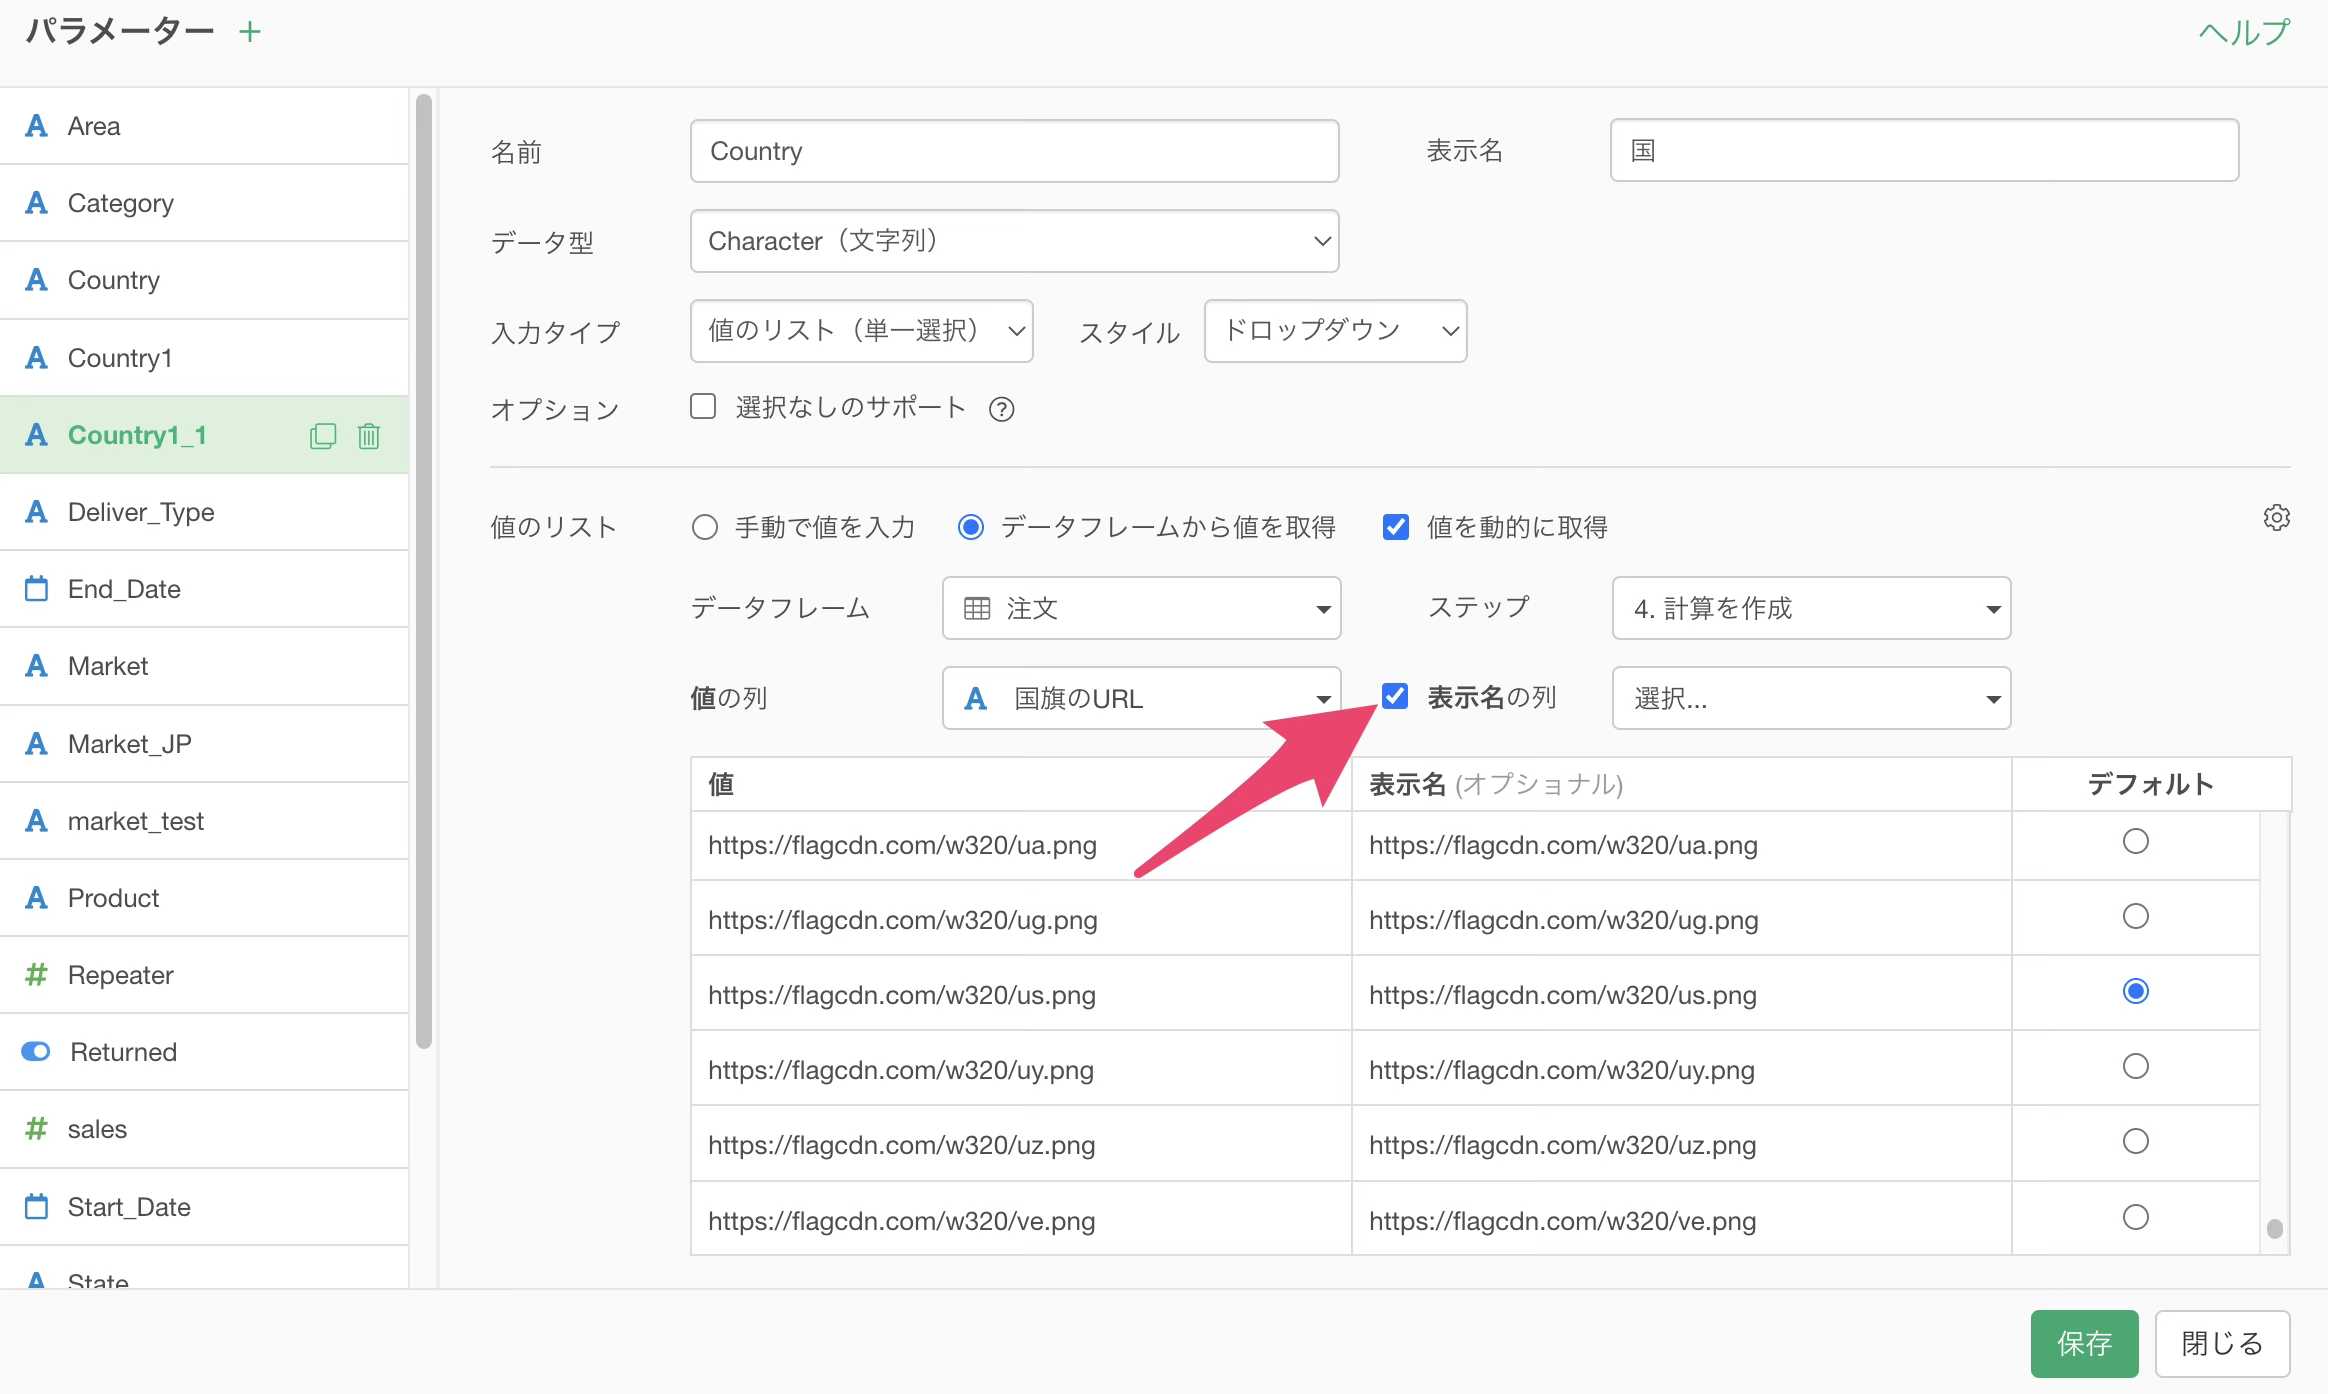This screenshot has width=2328, height=1394.
Task: Click the Product parameter's type icon
Action: [x=37, y=897]
